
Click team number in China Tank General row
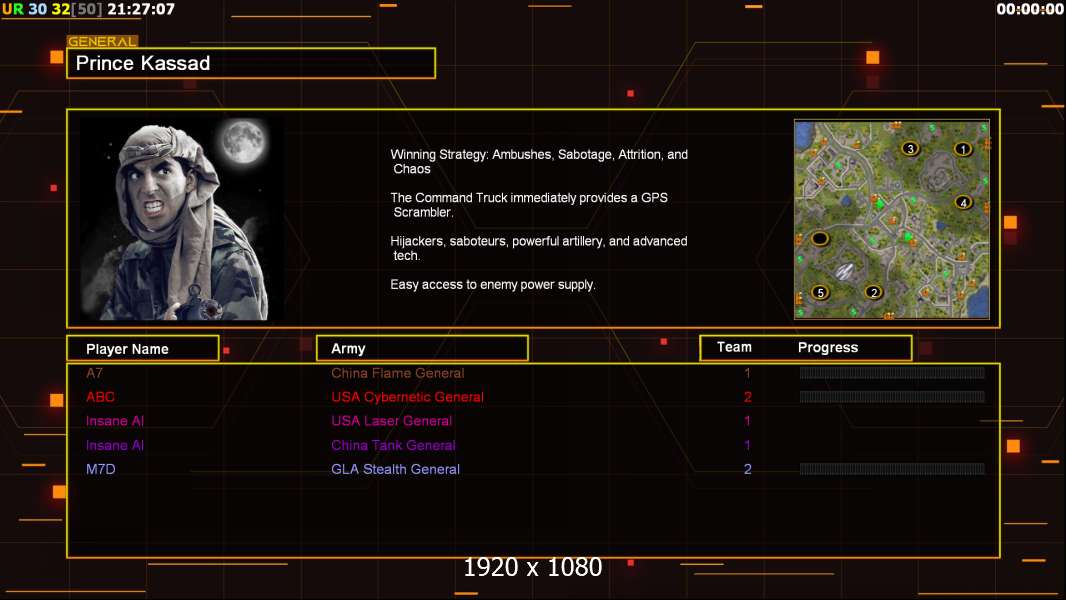coord(747,445)
